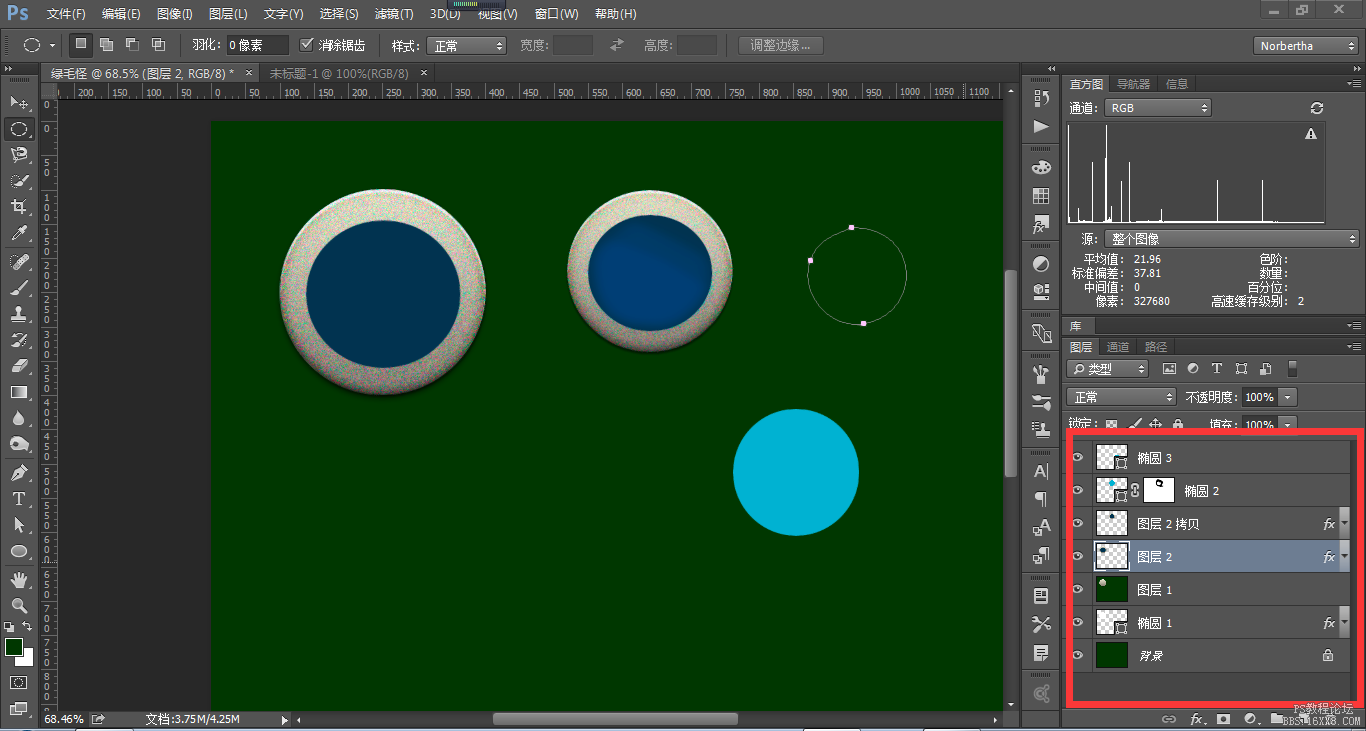Open the 源 整个图像 source dropdown
This screenshot has width=1366, height=731.
point(1231,239)
